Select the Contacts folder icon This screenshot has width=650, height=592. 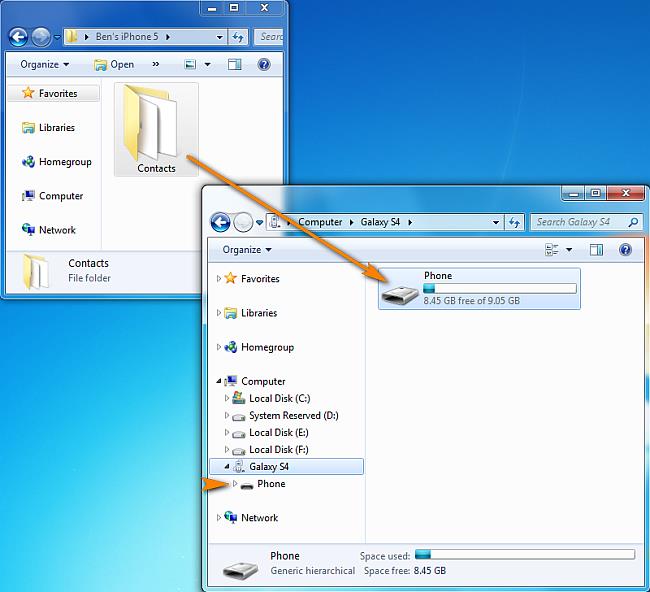(x=156, y=129)
